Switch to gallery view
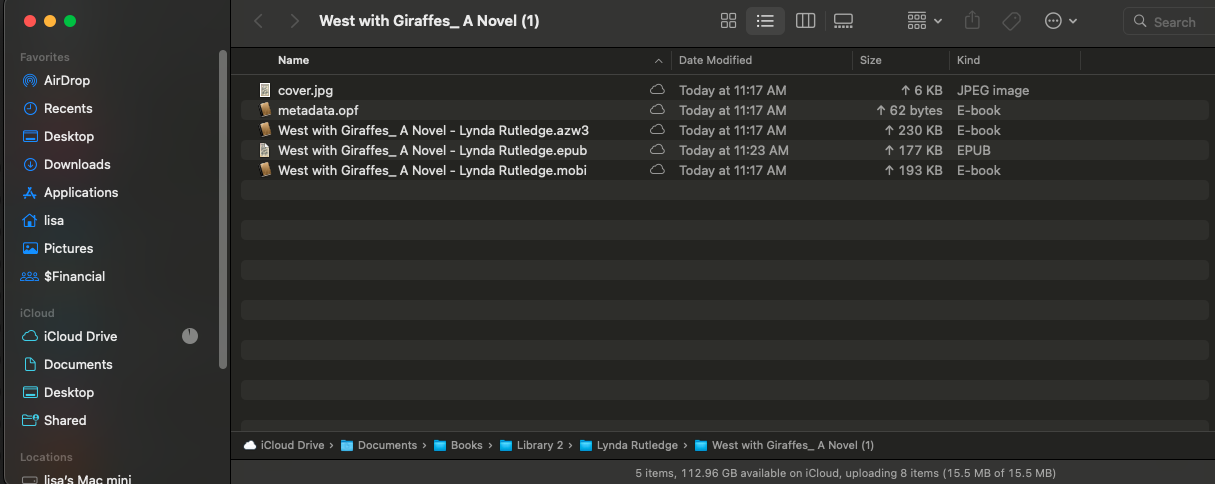Screen dimensions: 1215x484 843,21
